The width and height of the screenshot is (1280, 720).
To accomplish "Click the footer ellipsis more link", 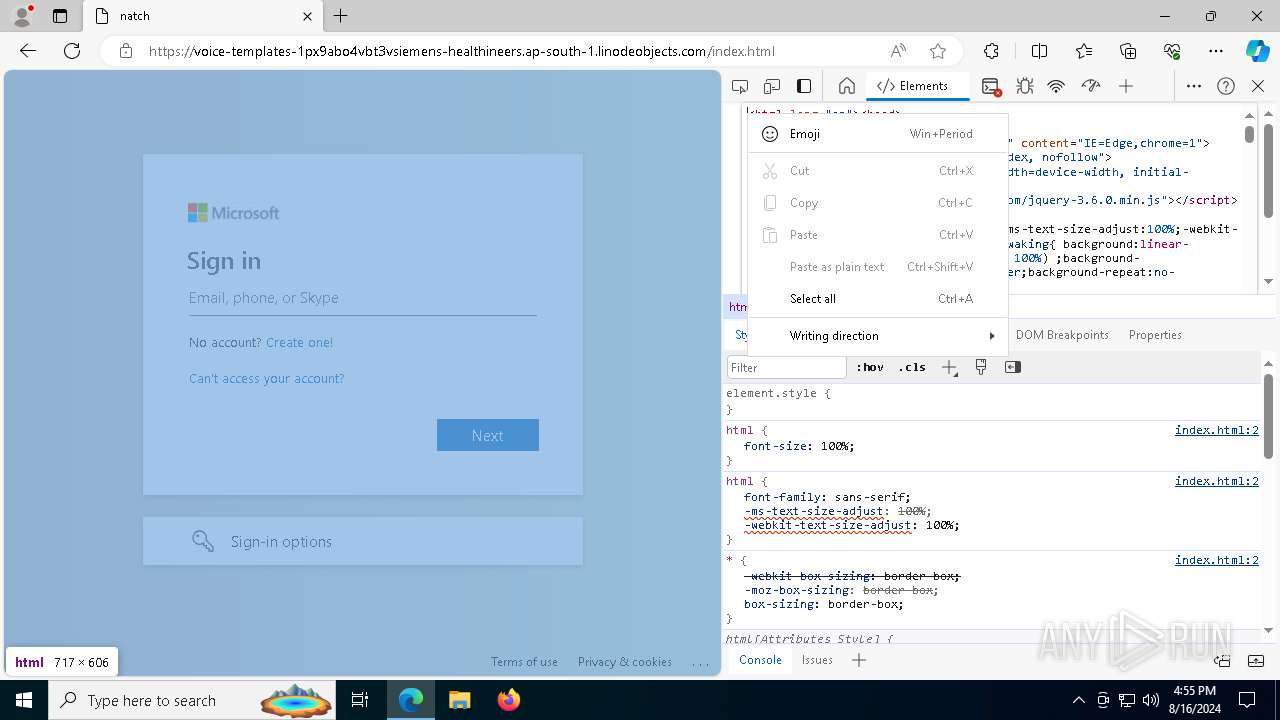I will tap(700, 662).
